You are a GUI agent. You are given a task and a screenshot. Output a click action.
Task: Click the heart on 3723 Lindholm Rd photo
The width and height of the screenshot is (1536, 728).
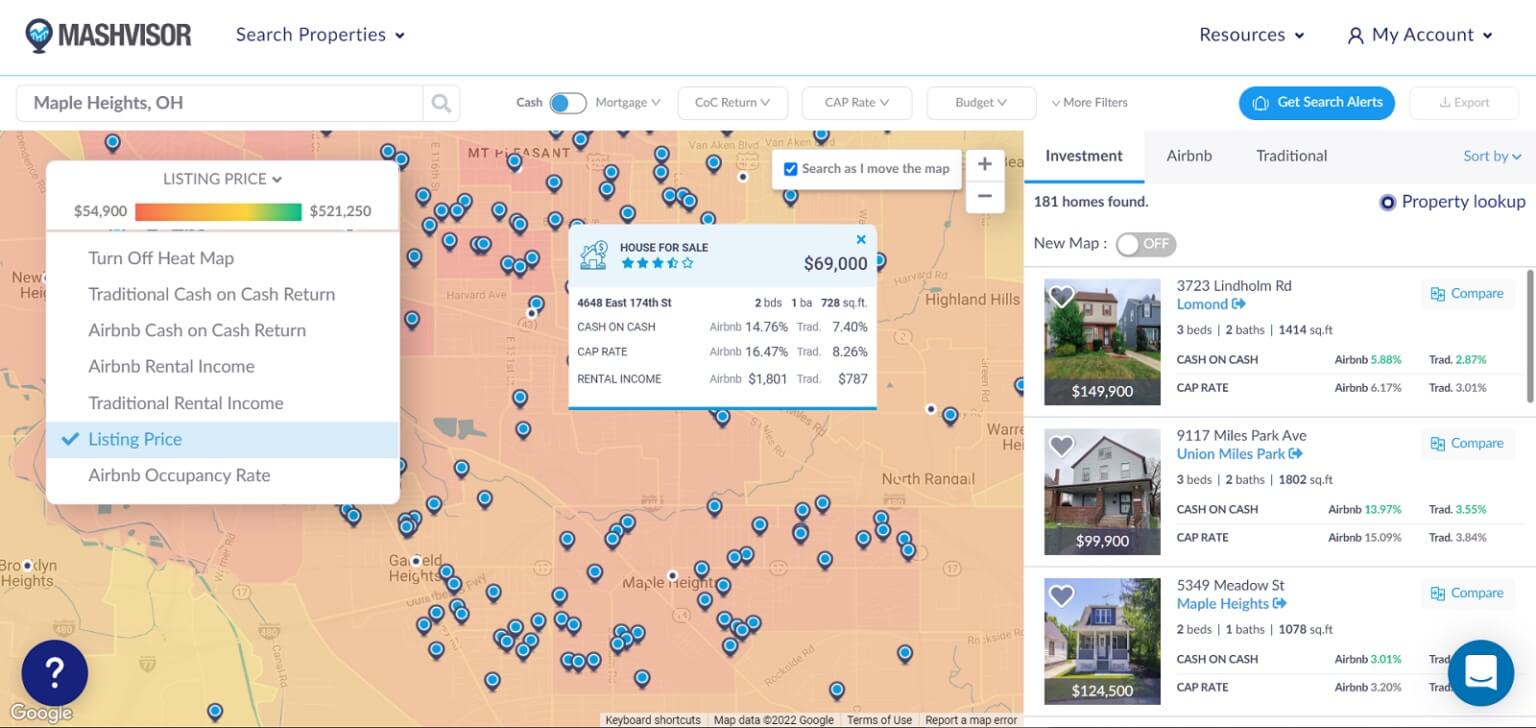pos(1061,296)
